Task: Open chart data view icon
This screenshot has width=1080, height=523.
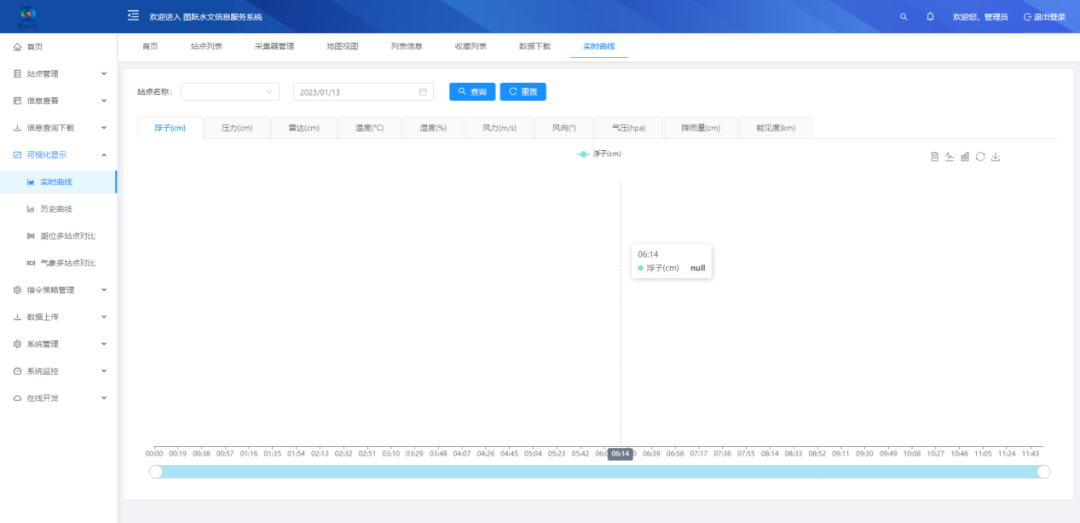Action: (935, 157)
